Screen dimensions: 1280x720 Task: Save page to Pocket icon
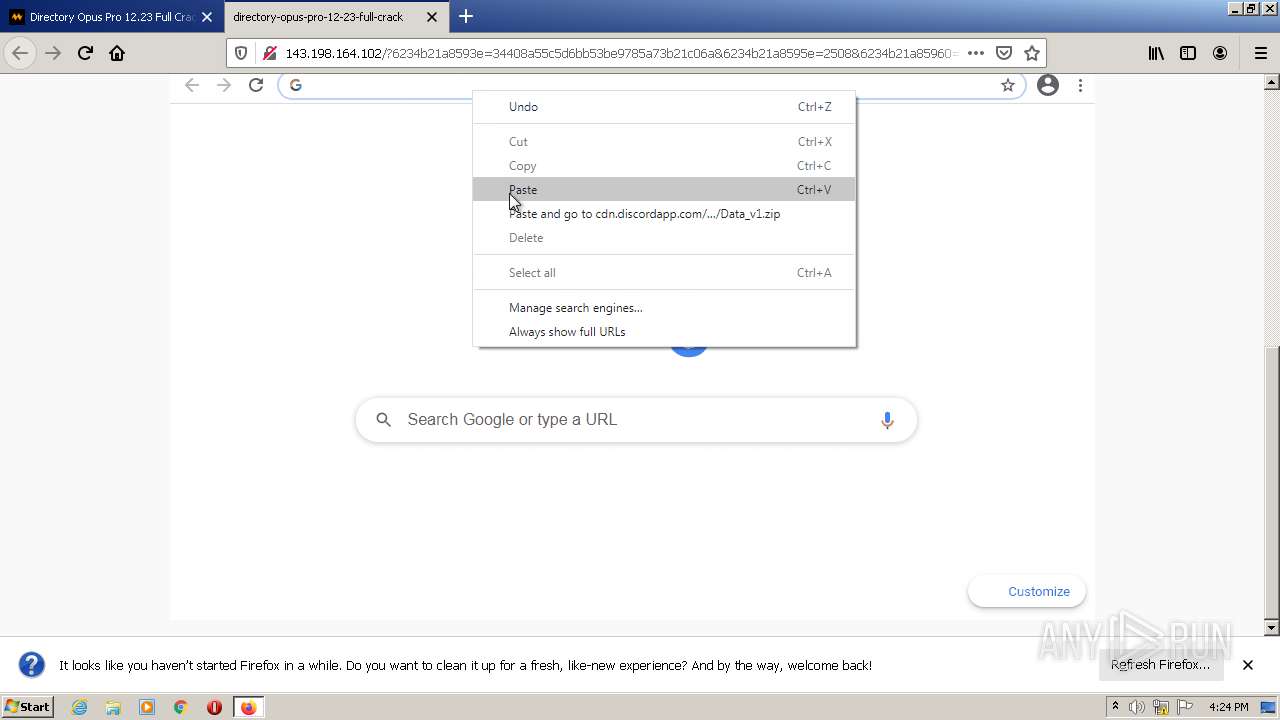(1004, 53)
